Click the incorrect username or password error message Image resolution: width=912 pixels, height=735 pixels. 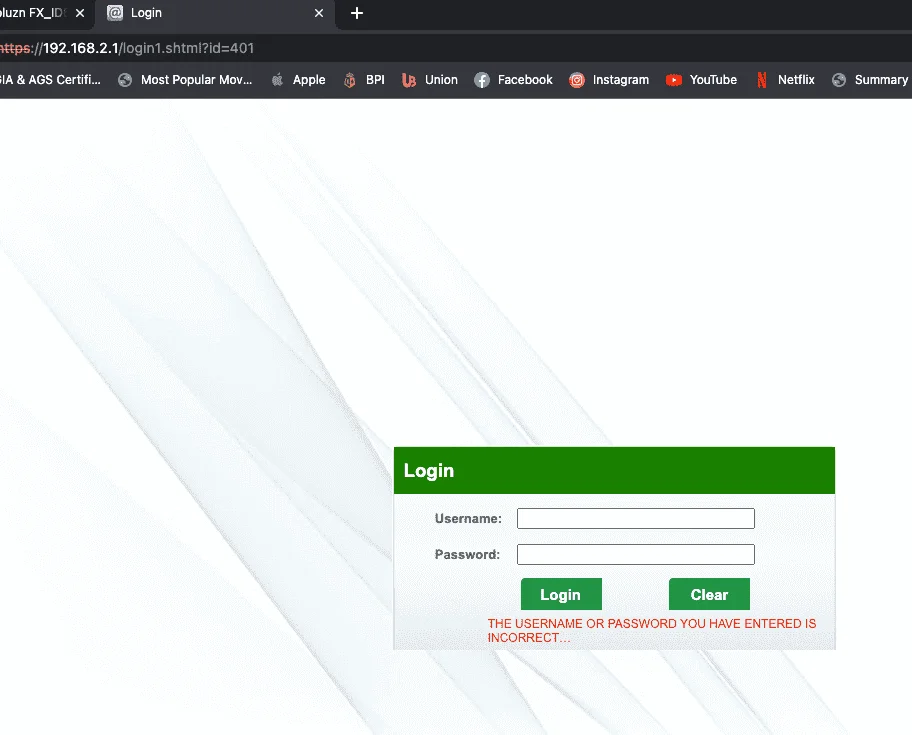coord(651,630)
